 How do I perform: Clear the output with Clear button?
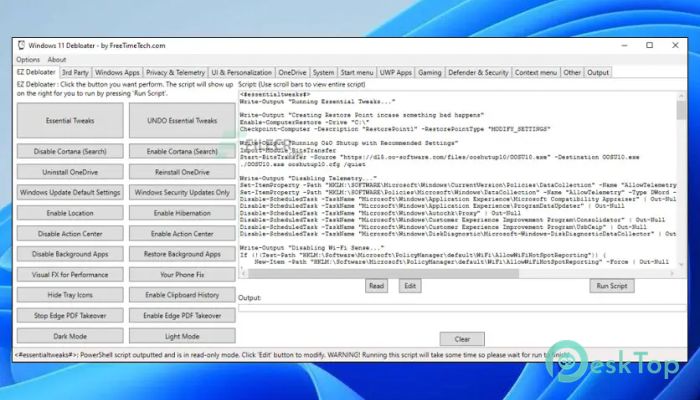point(462,339)
